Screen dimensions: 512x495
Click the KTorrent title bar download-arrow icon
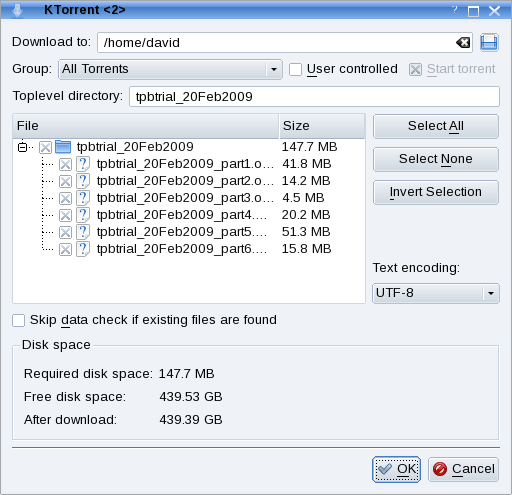(17, 10)
